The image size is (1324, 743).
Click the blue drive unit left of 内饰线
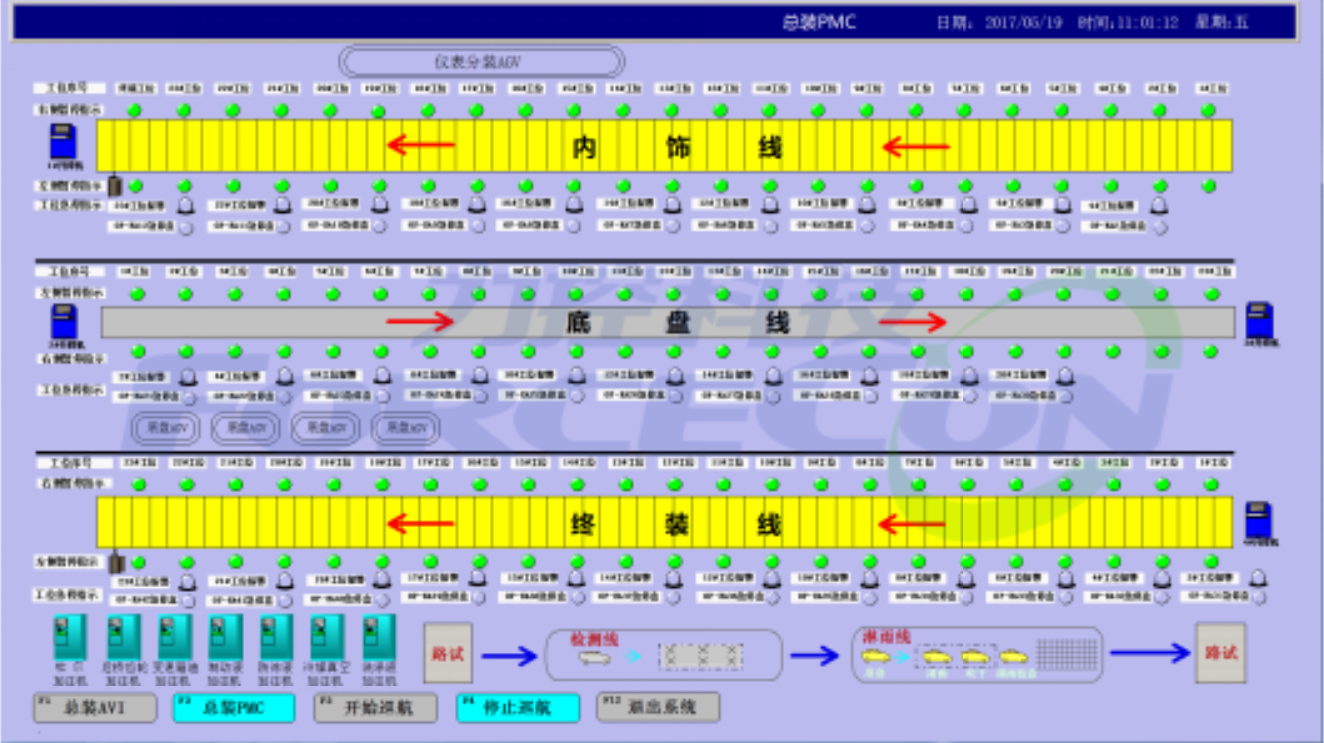pyautogui.click(x=63, y=142)
